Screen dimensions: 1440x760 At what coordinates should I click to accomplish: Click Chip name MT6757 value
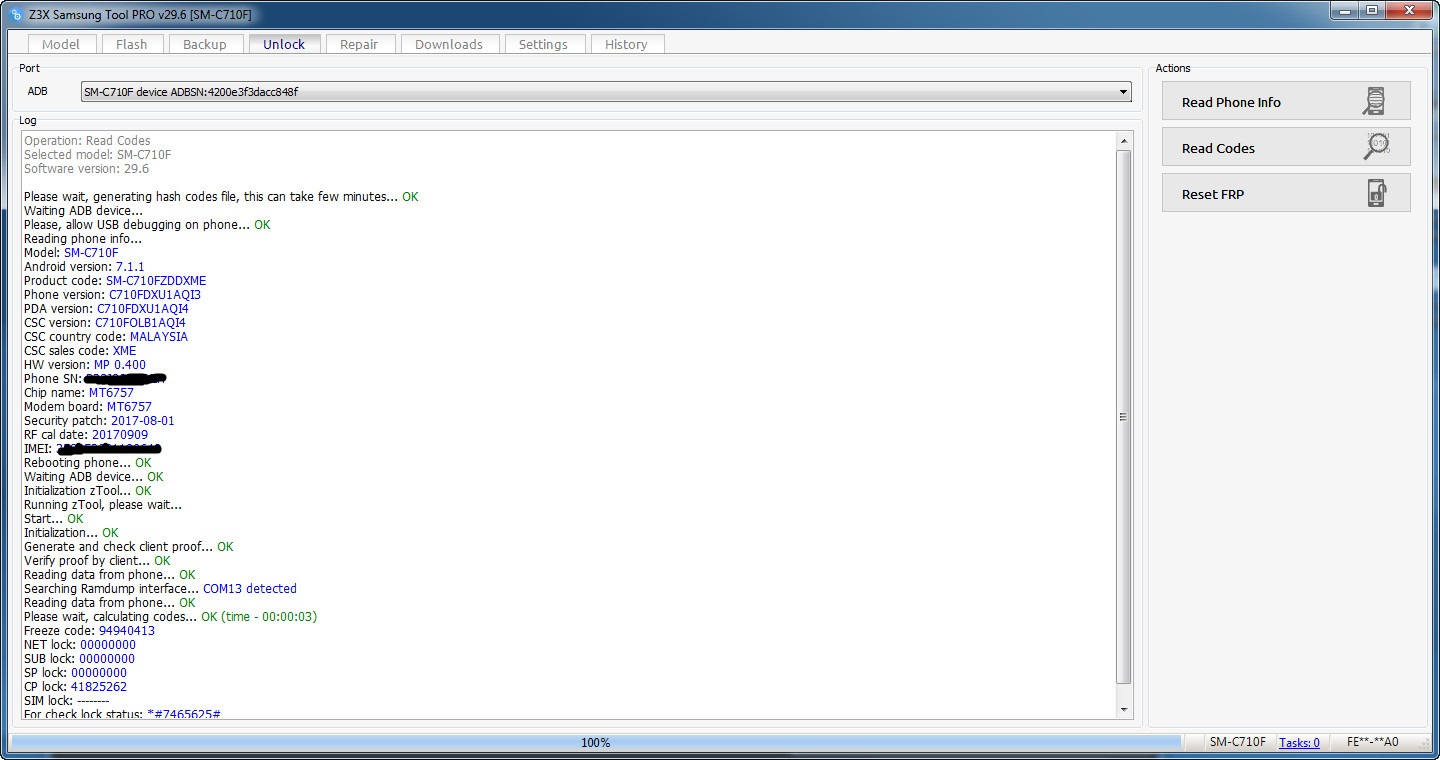pyautogui.click(x=111, y=393)
